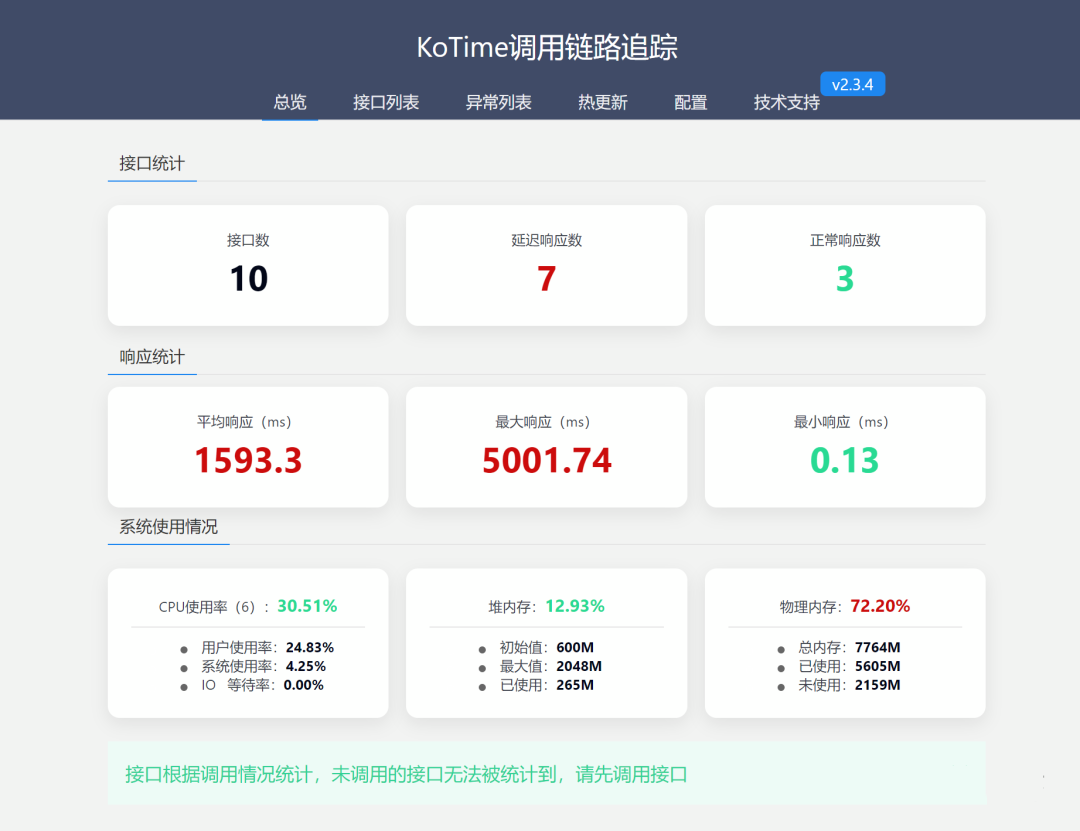Click the 接口数 card showing 10
The width and height of the screenshot is (1080, 831).
click(x=247, y=265)
